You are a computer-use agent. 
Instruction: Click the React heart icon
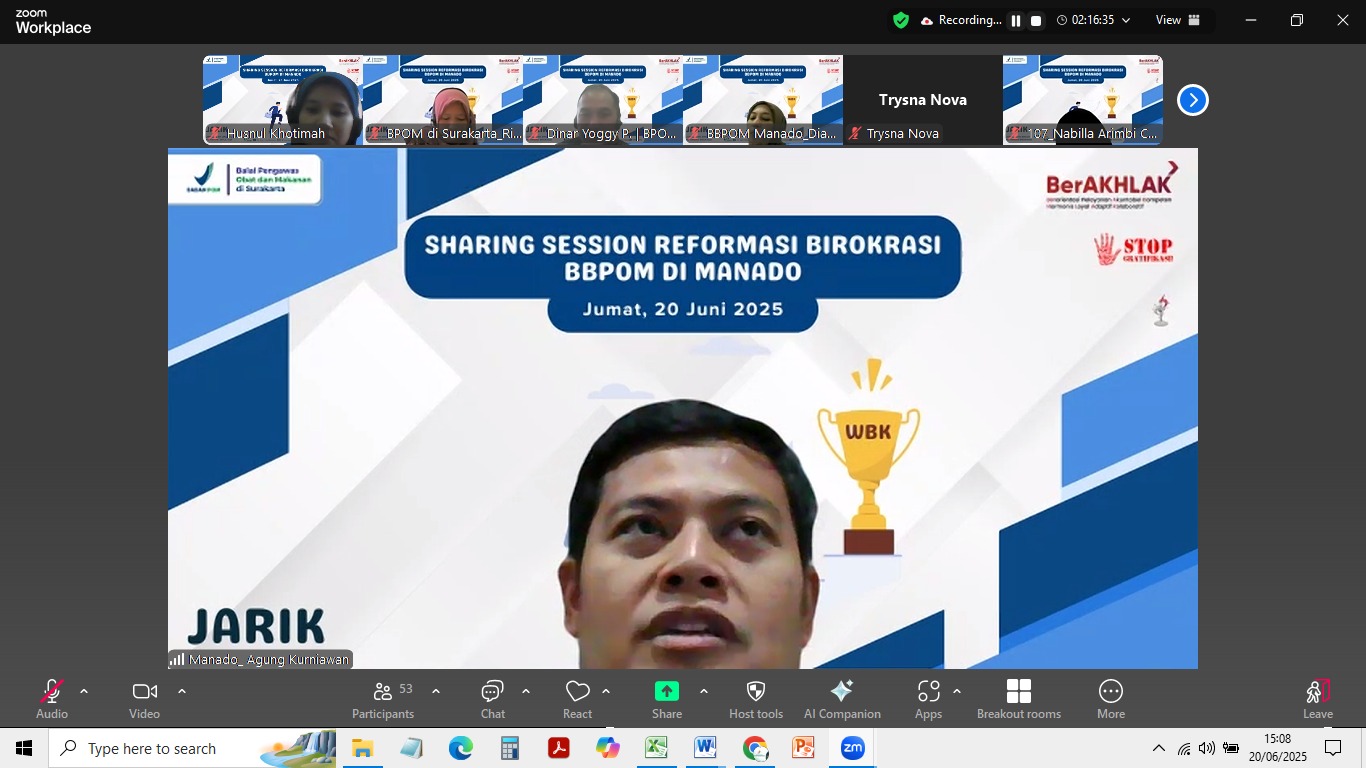point(577,692)
